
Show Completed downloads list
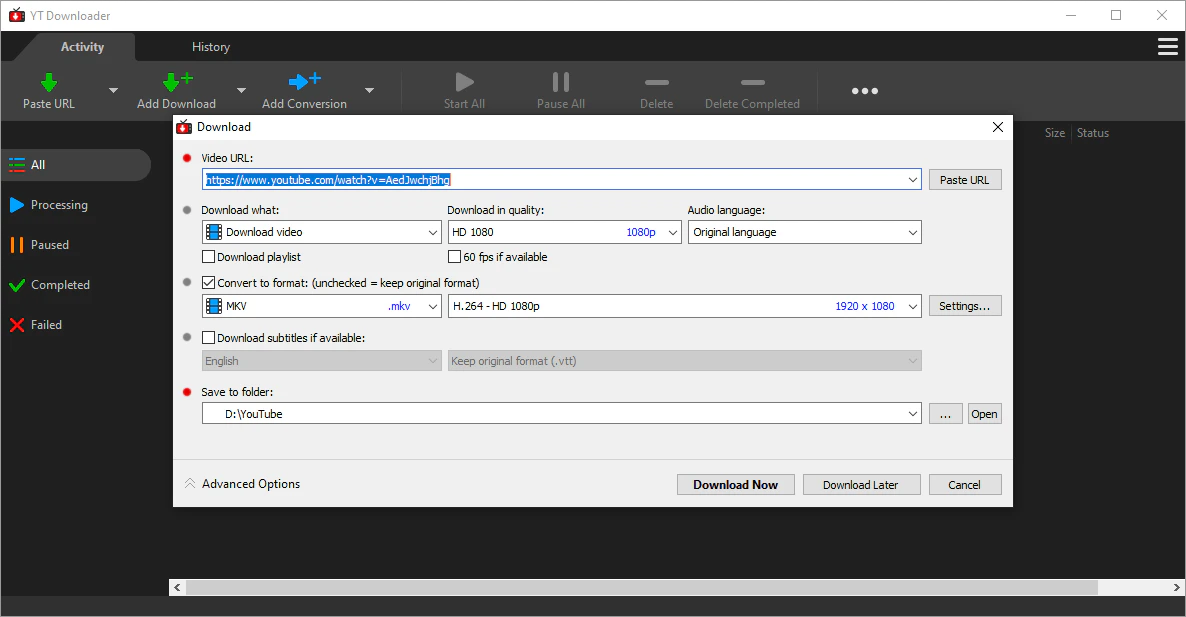click(x=60, y=285)
